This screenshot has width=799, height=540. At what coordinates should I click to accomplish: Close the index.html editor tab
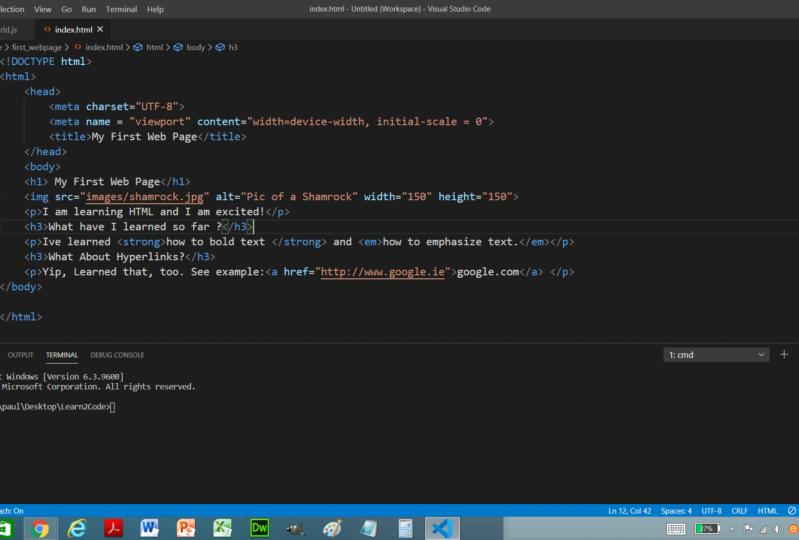coord(100,30)
